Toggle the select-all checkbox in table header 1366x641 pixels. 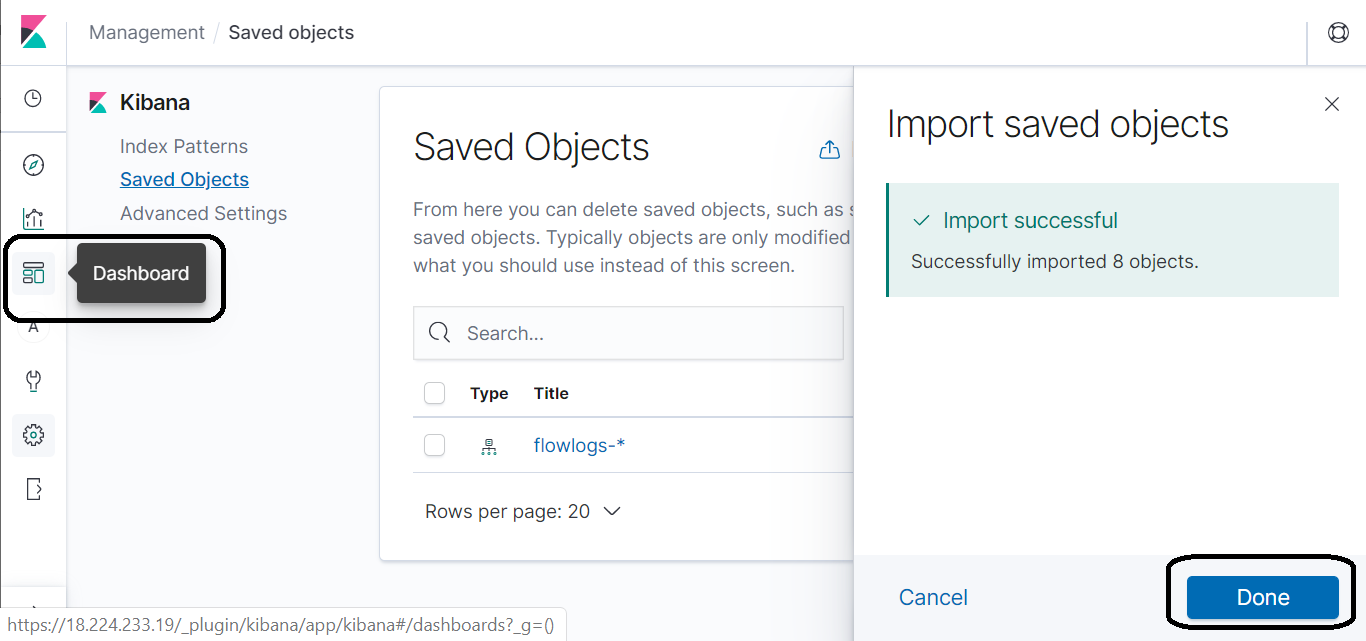coord(434,393)
